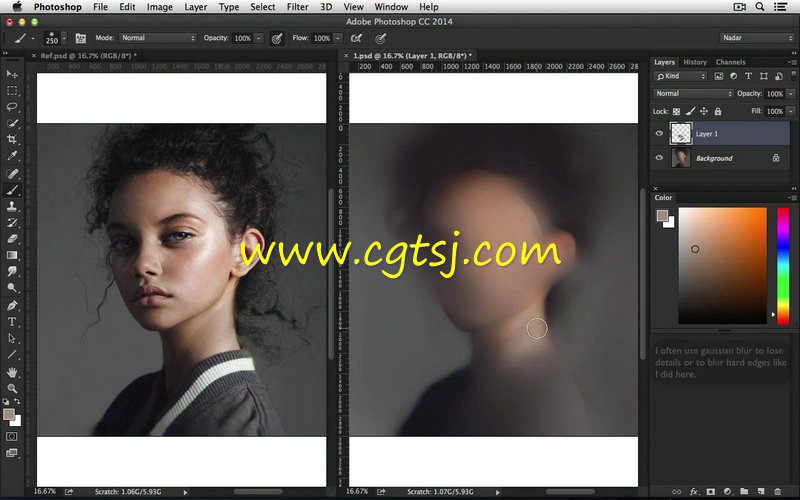Create a new layer group
This screenshot has height=500, width=800.
tap(744, 492)
